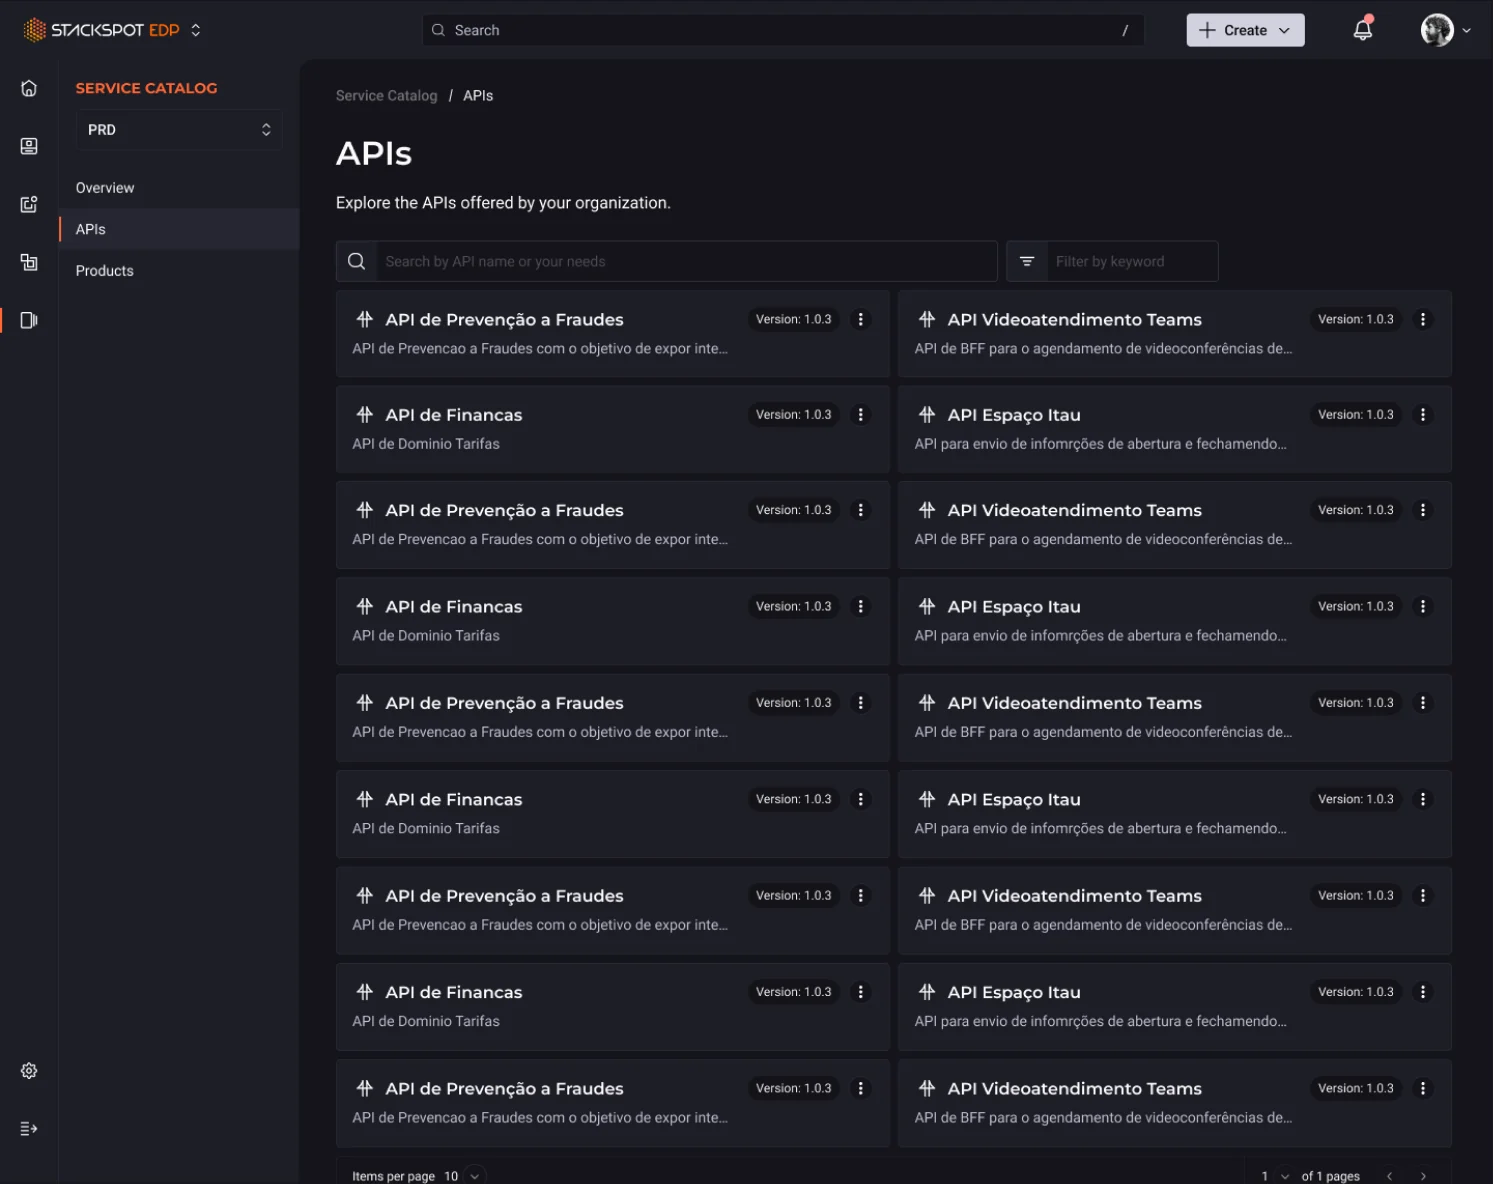Open the topmost API de Financas title
This screenshot has width=1493, height=1184.
[x=454, y=415]
